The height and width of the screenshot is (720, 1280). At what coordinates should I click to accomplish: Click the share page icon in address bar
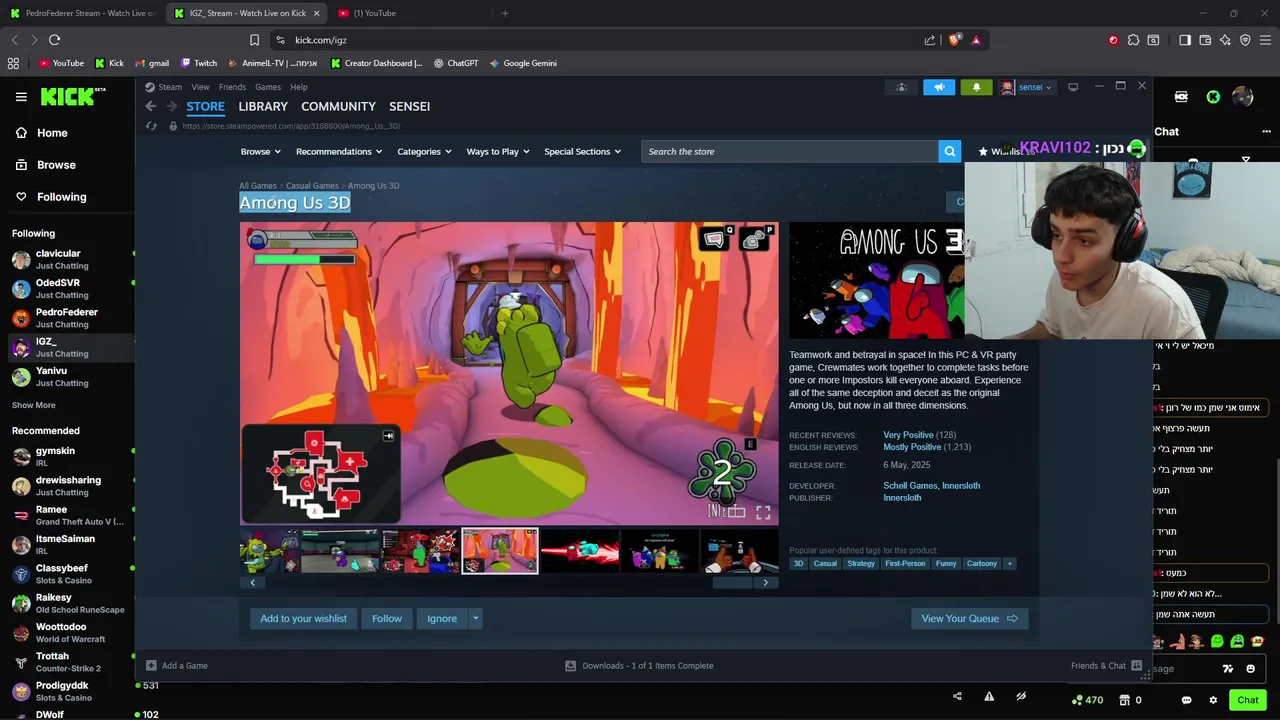(930, 40)
